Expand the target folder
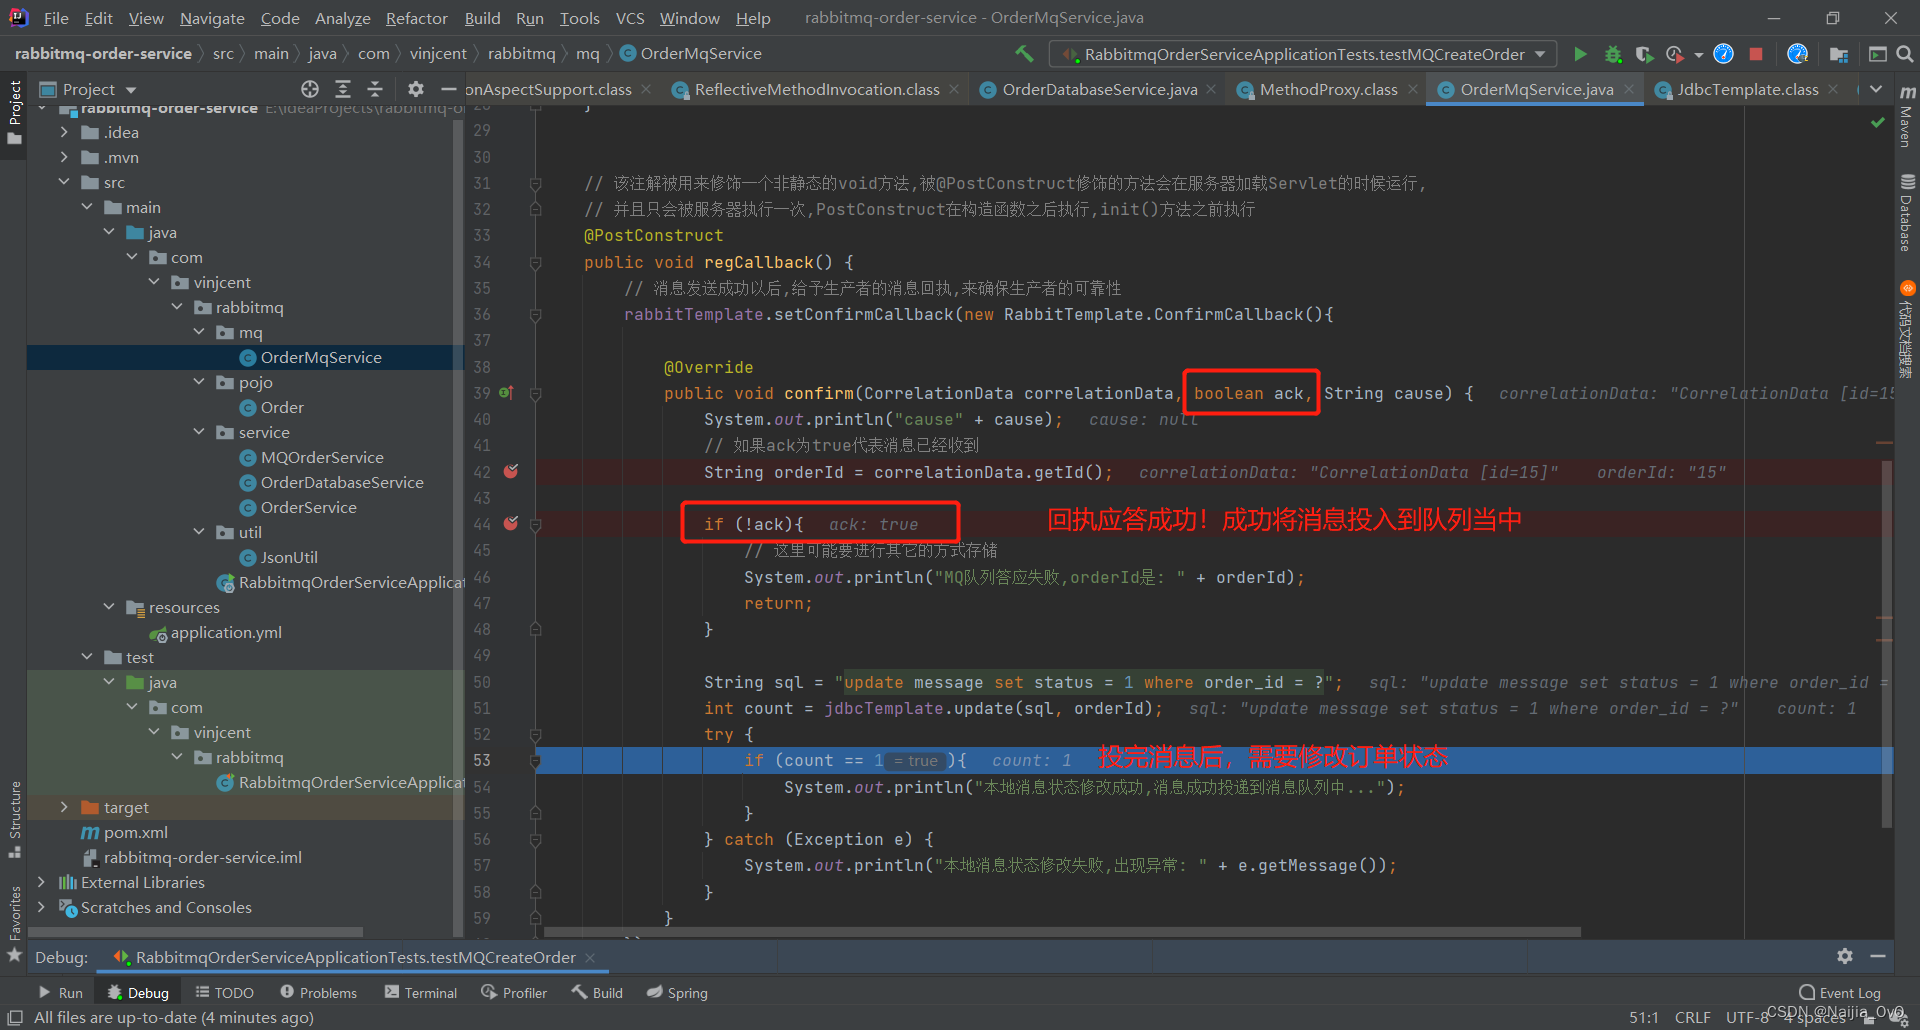 pos(64,807)
